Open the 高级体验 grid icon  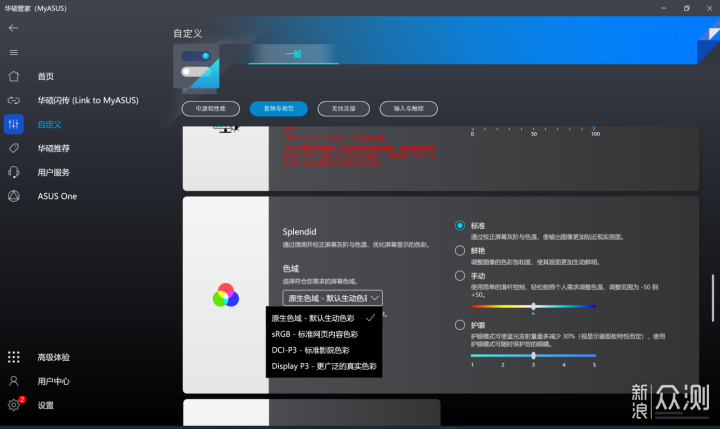point(14,357)
